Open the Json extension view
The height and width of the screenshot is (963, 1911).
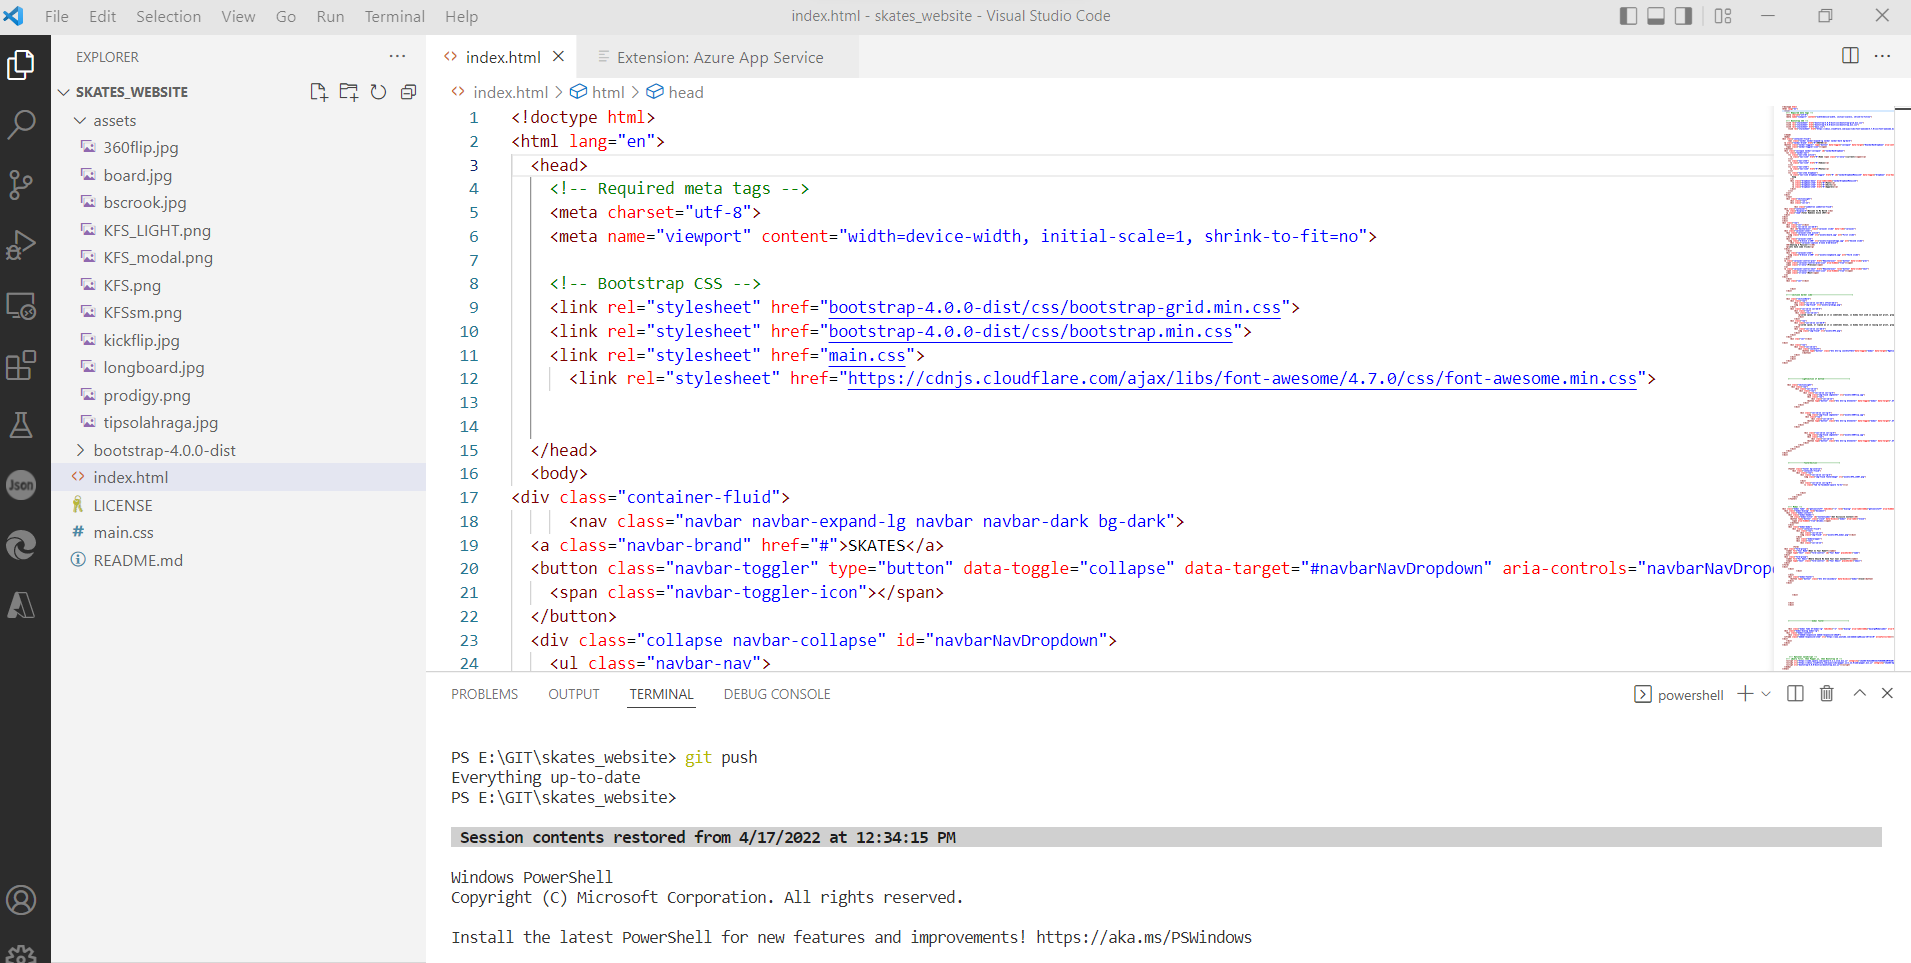click(x=21, y=485)
